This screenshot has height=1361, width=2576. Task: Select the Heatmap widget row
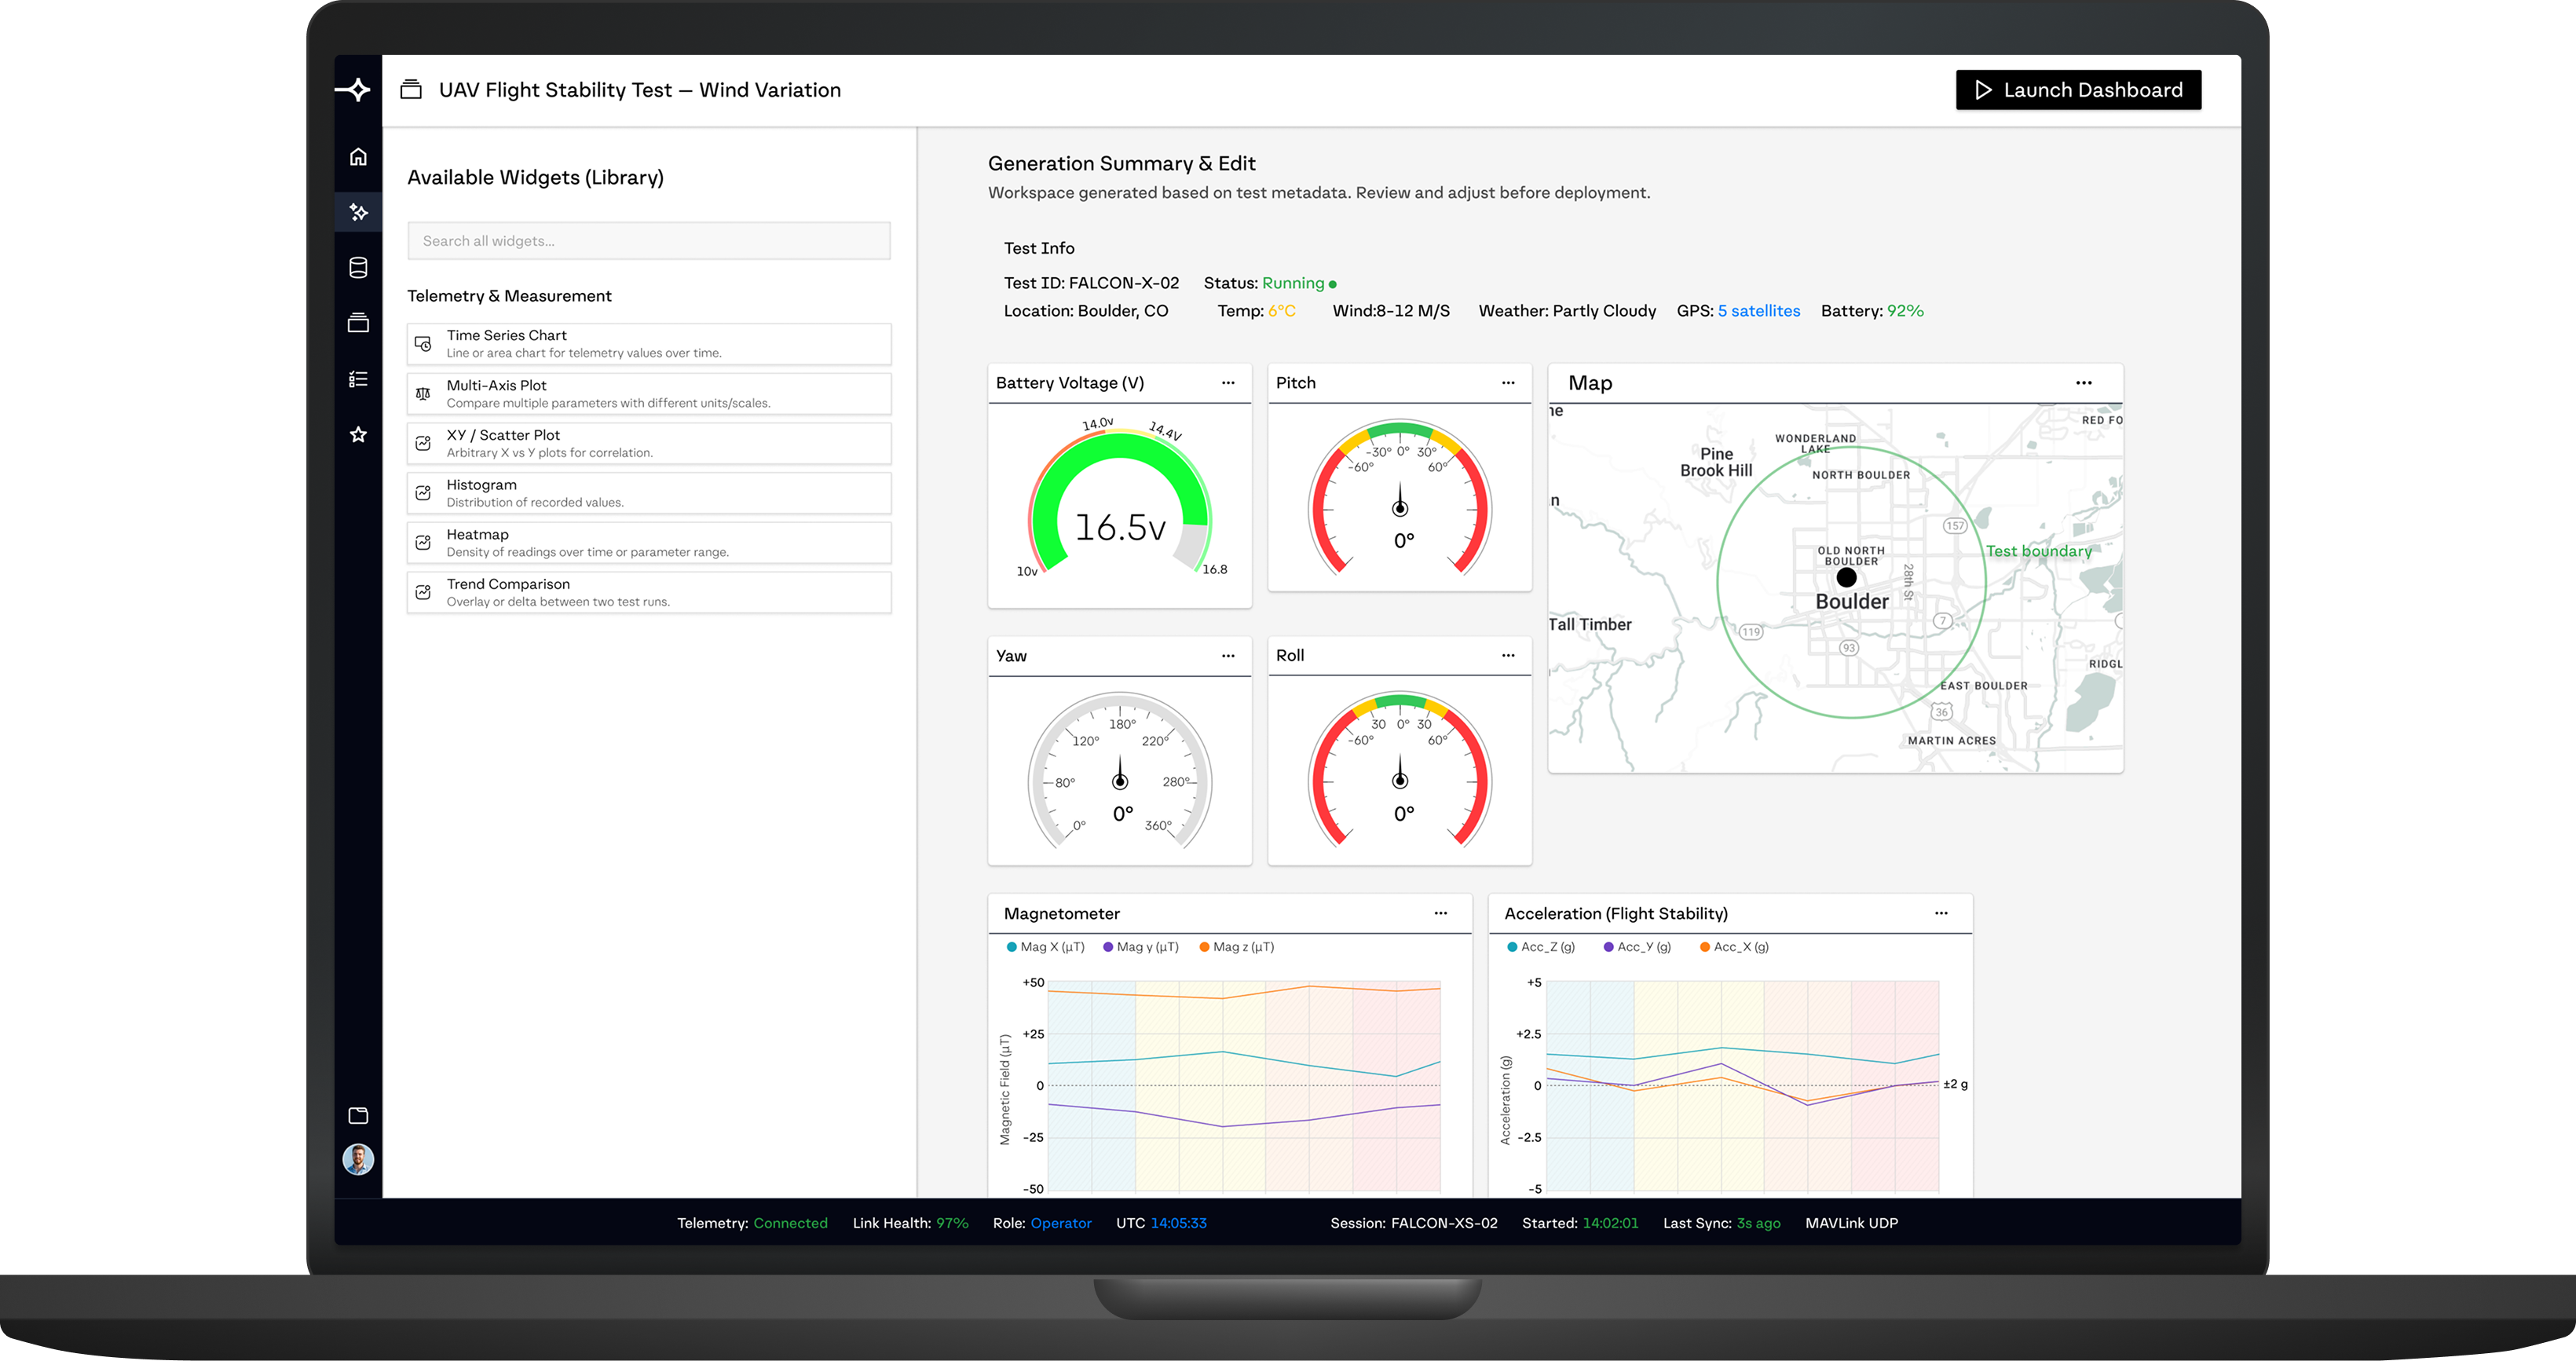pyautogui.click(x=649, y=543)
